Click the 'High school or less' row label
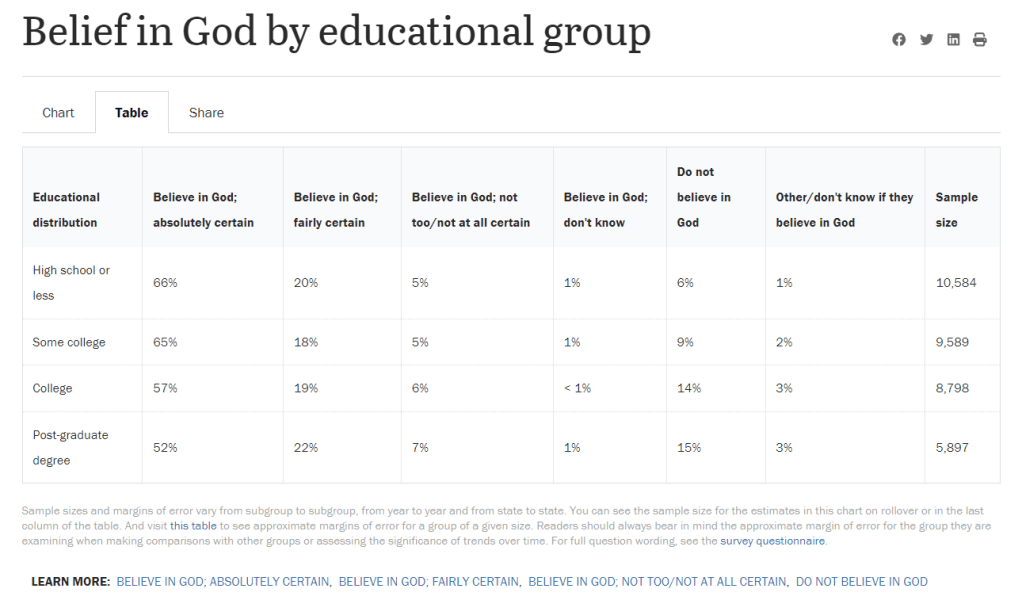The image size is (1022, 600). [x=71, y=283]
